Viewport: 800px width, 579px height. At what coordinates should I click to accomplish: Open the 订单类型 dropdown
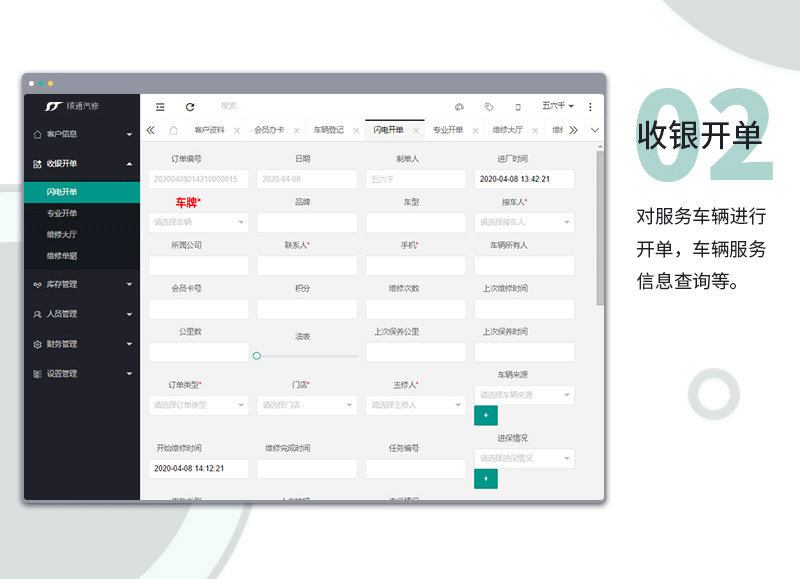[198, 405]
